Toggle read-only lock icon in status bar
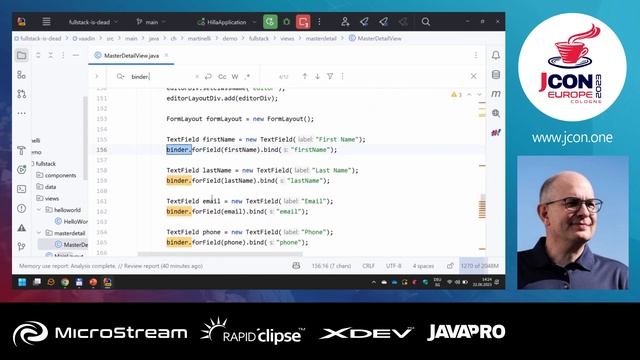The width and height of the screenshot is (640, 360). [450, 266]
